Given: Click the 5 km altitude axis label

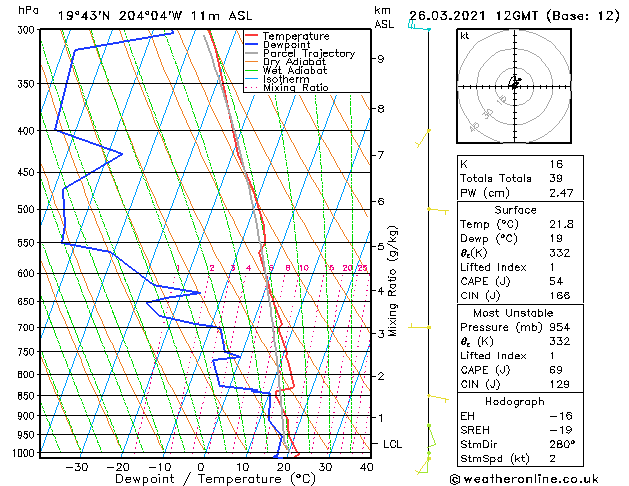Looking at the screenshot, I should [x=381, y=246].
